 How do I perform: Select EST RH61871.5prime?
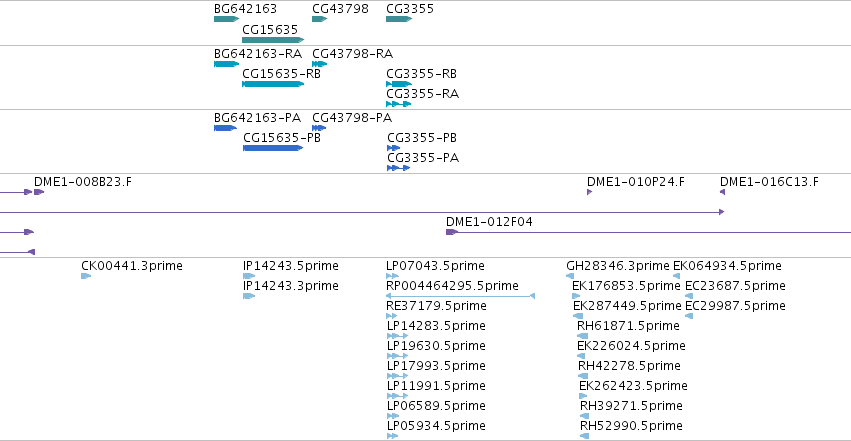[x=582, y=336]
